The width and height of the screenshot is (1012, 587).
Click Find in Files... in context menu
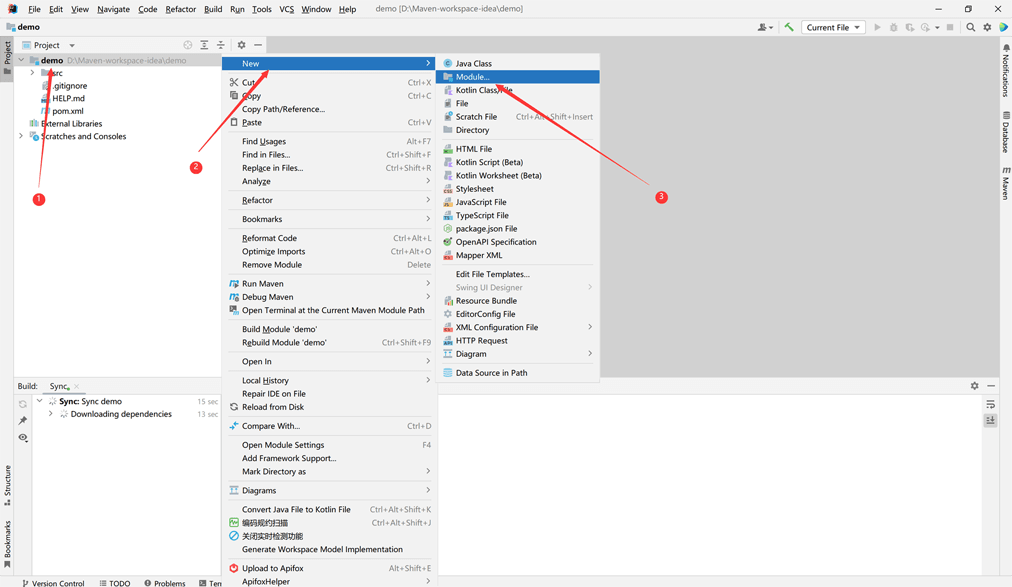point(330,155)
